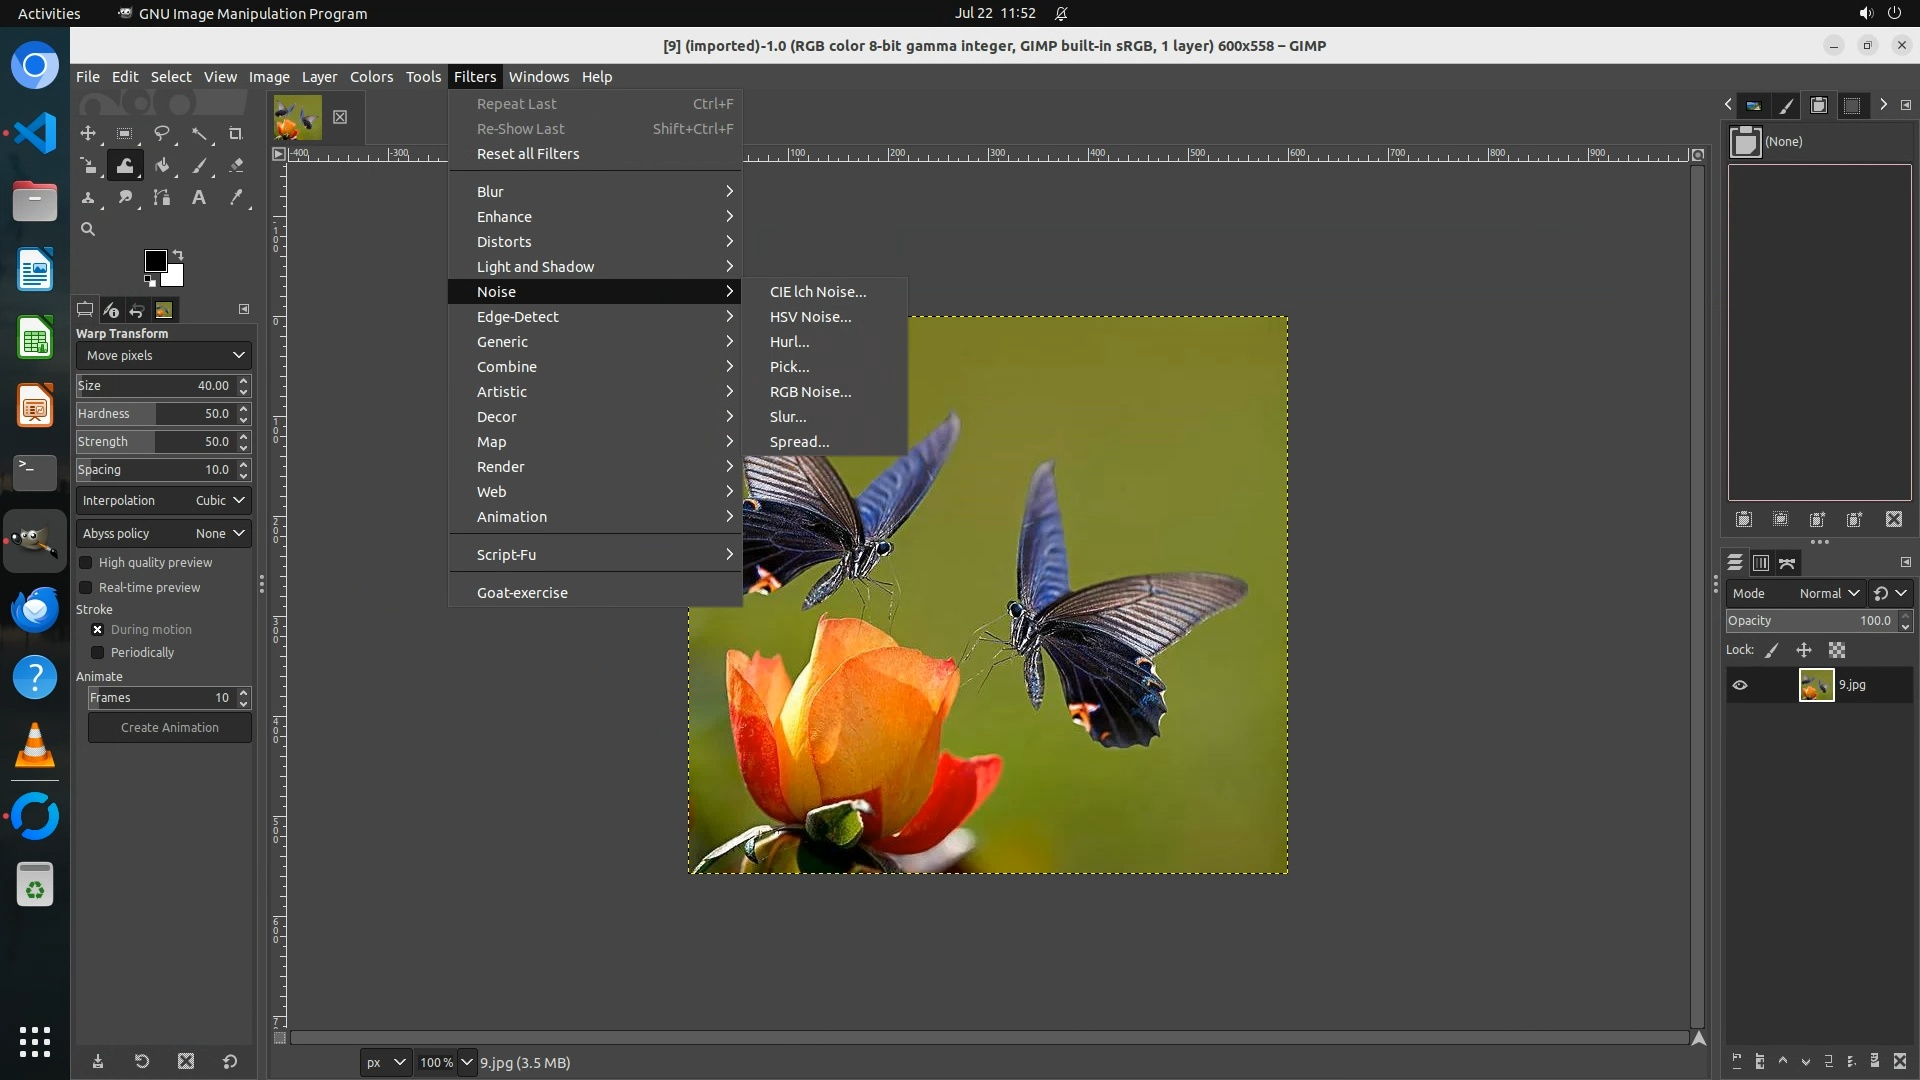Select the Crop tool

tap(236, 133)
